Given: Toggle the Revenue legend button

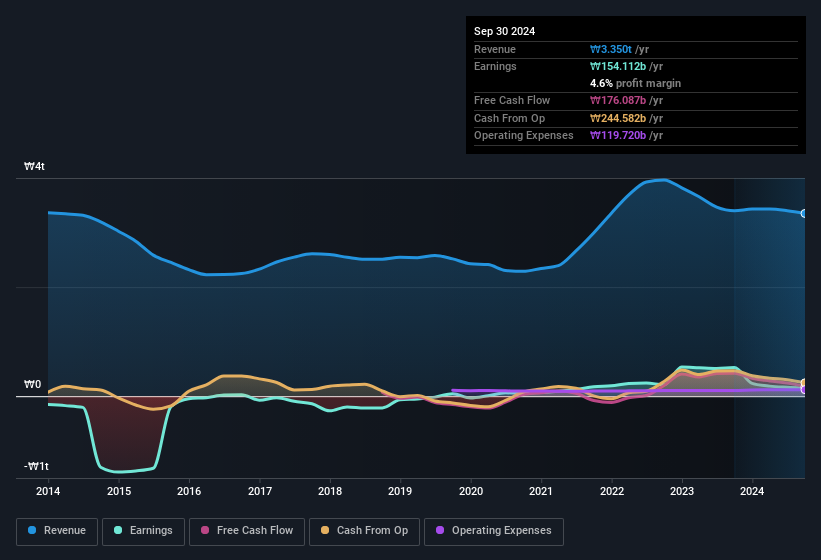Looking at the screenshot, I should point(57,531).
